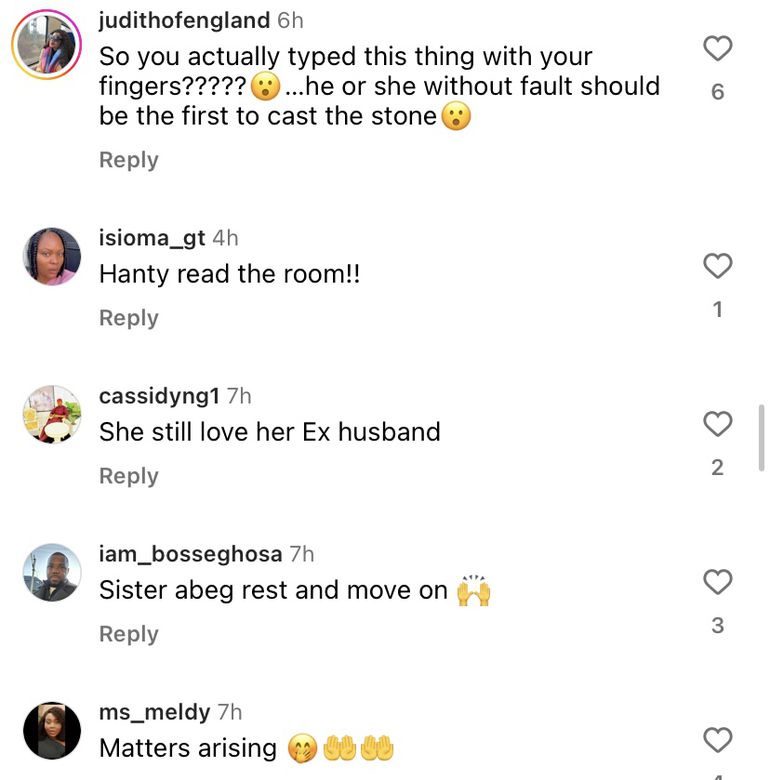Open isioma_gt's profile avatar
Image resolution: width=770 pixels, height=780 pixels.
[x=52, y=256]
